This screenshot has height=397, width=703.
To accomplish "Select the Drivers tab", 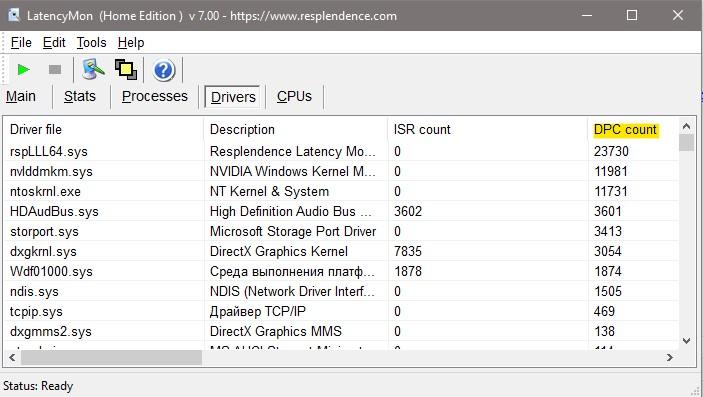I will point(233,96).
